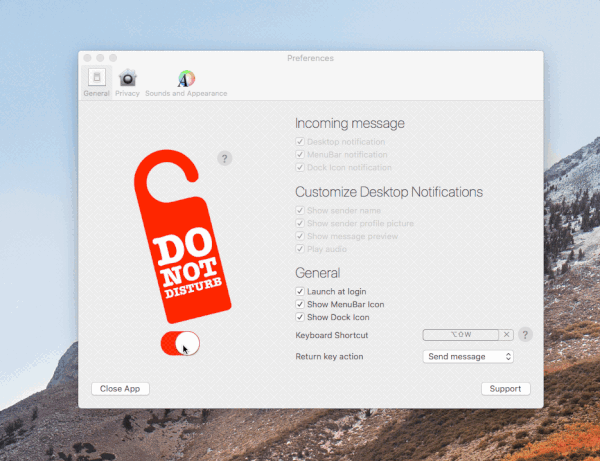The width and height of the screenshot is (600, 461).
Task: Click the Keyboard Shortcut label
Action: click(331, 335)
